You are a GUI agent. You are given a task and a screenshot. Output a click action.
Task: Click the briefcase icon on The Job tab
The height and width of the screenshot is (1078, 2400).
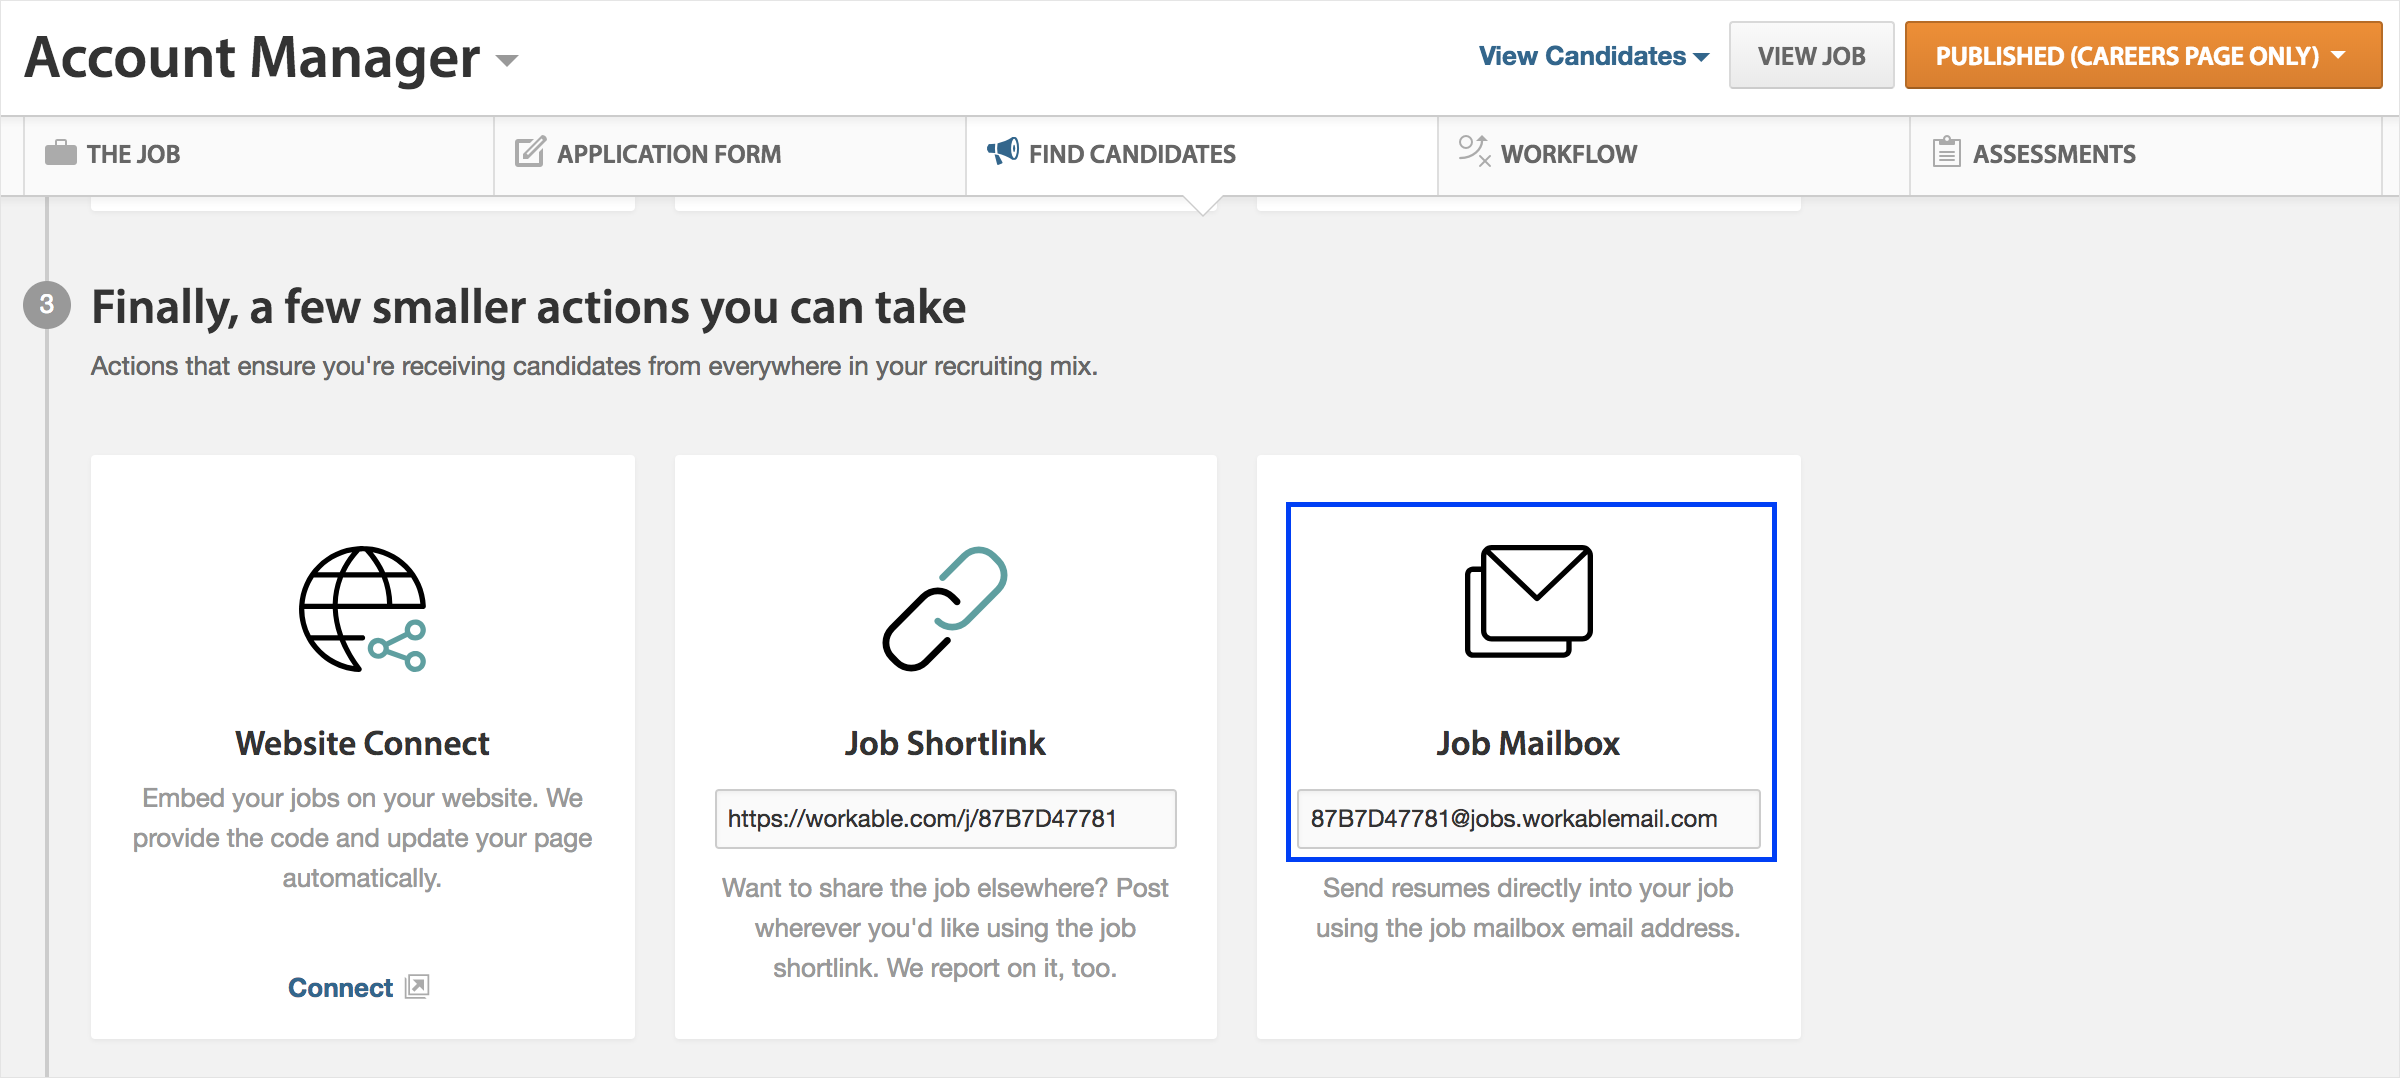click(61, 153)
